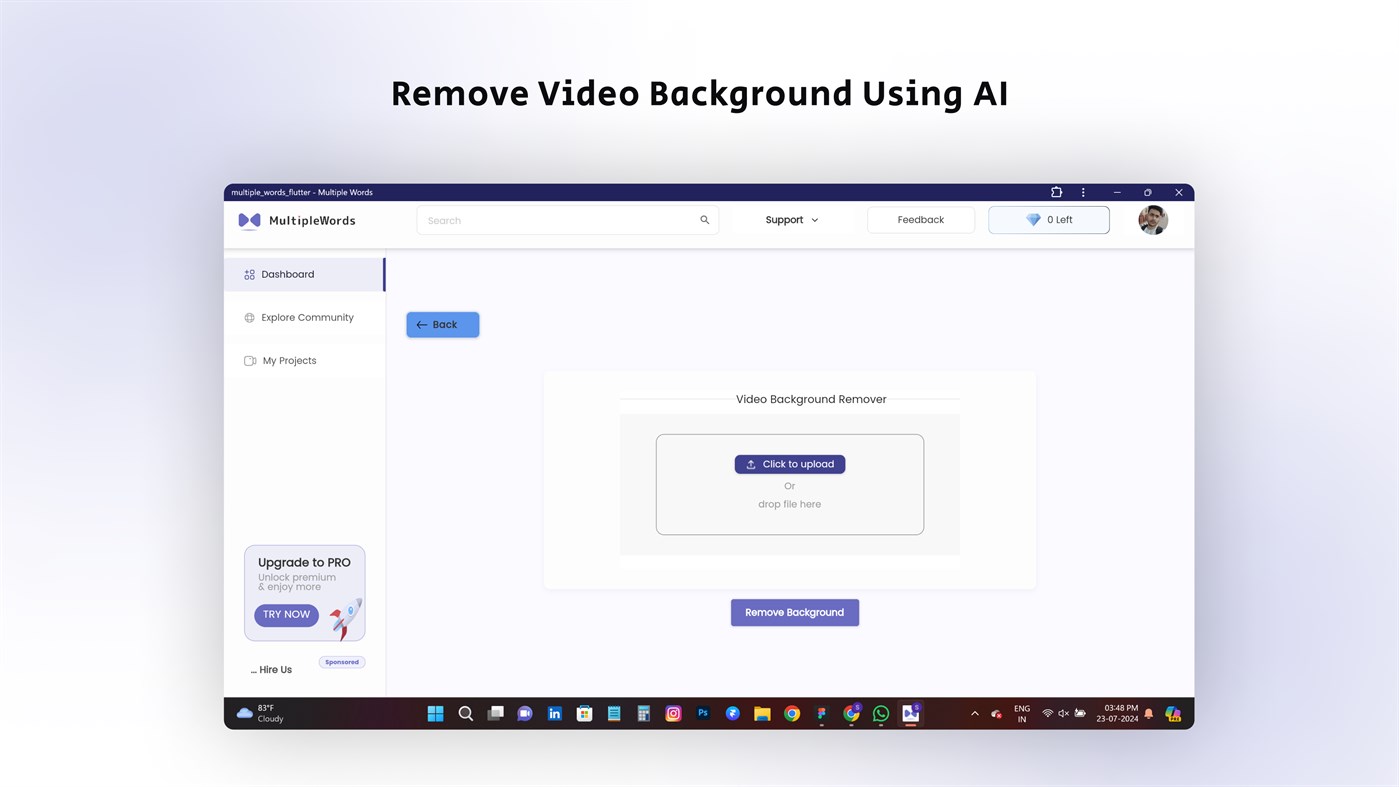Click inside the Search input field
The height and width of the screenshot is (787, 1399).
[x=550, y=219]
